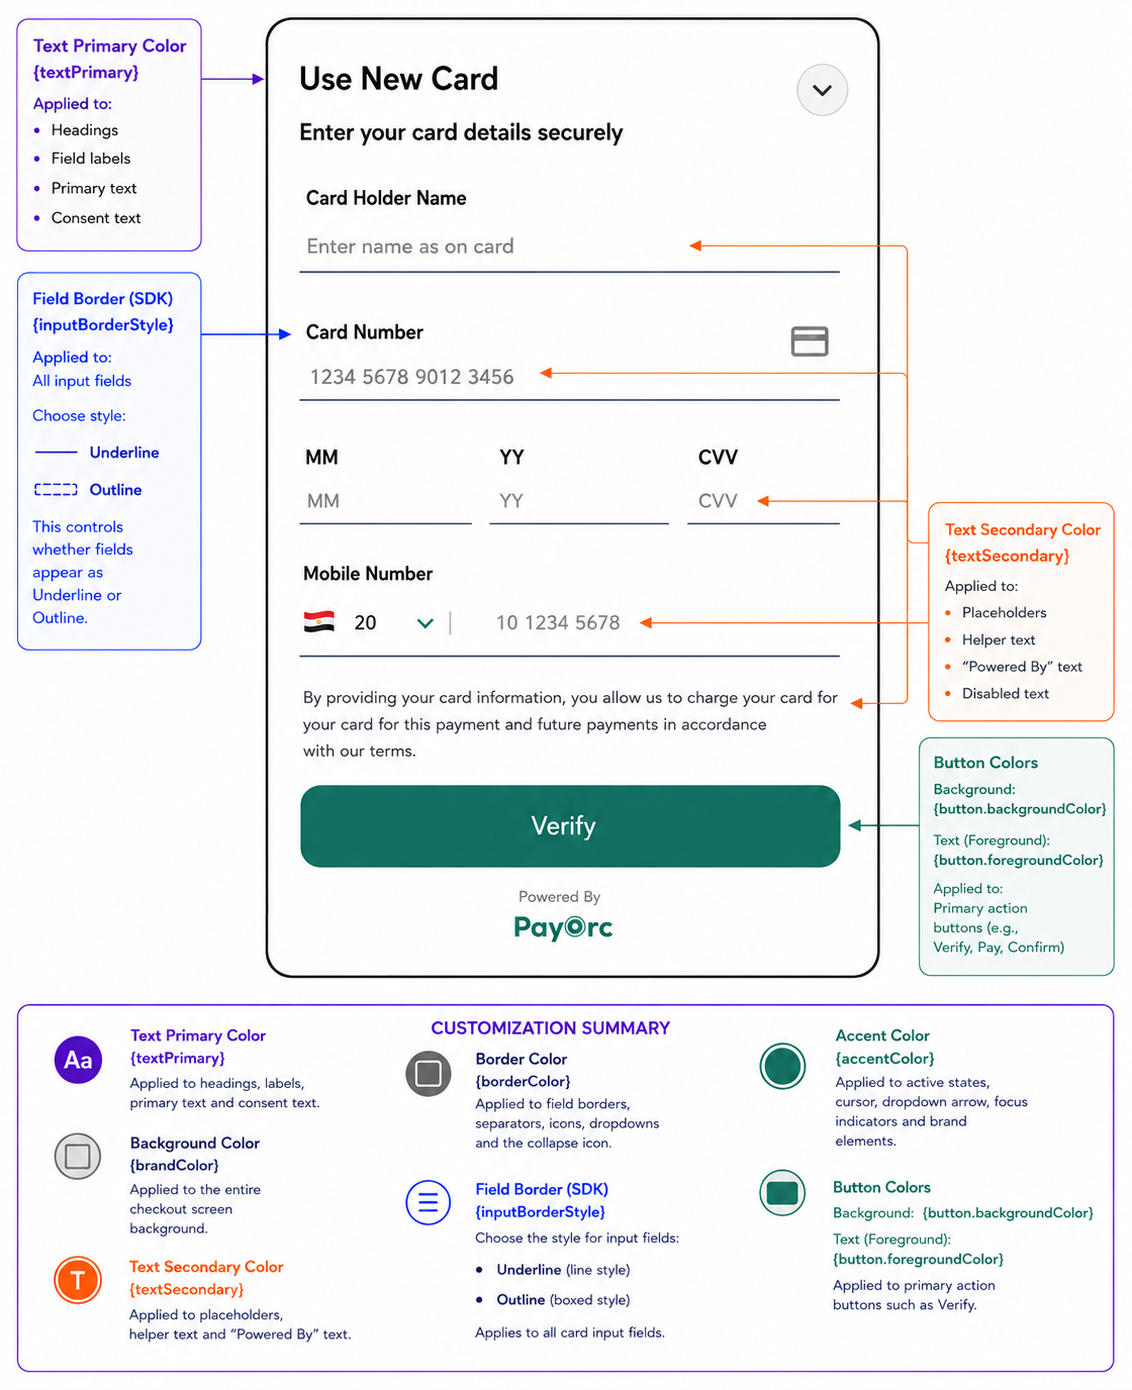Click the card number input field
The image size is (1132, 1390).
coord(569,377)
